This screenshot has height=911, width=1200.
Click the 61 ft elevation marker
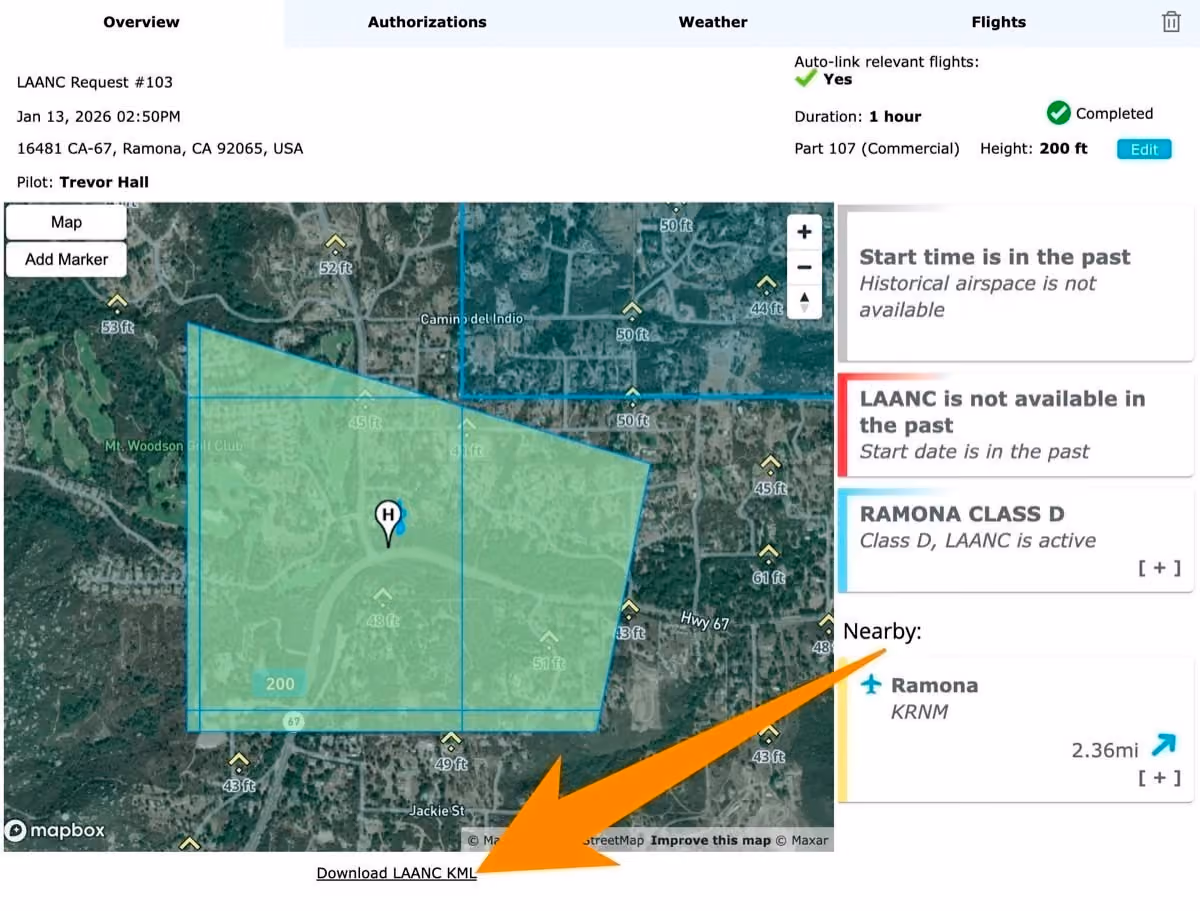[x=769, y=566]
